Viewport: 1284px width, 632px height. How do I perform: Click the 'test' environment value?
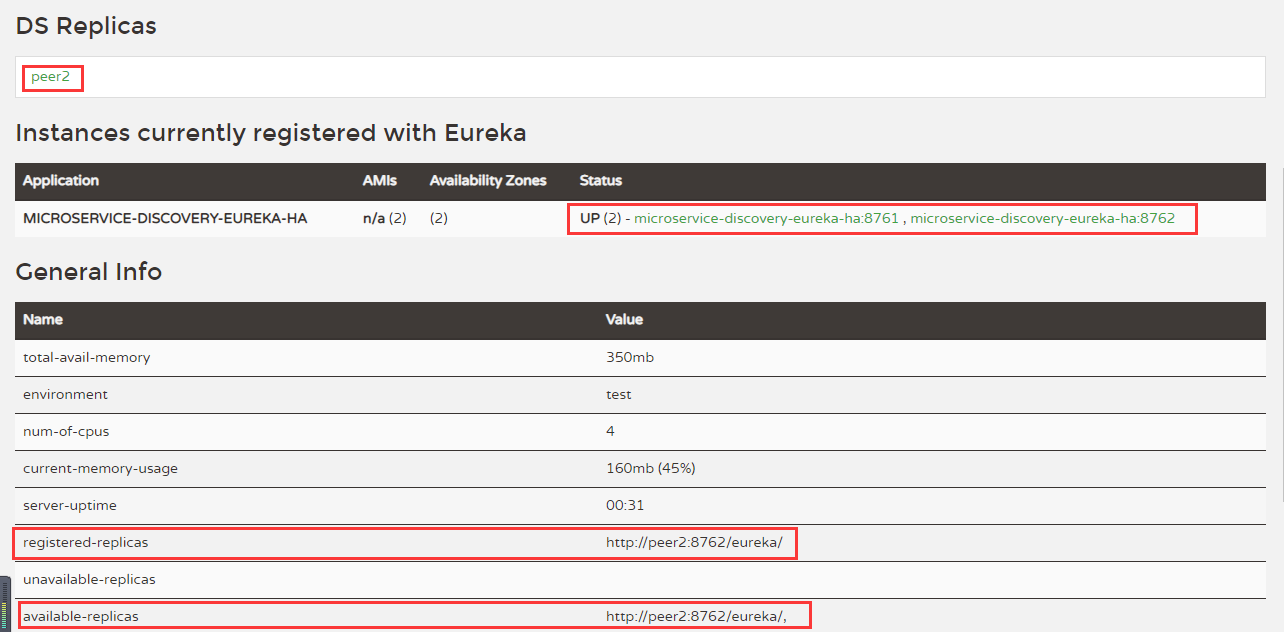pos(619,394)
